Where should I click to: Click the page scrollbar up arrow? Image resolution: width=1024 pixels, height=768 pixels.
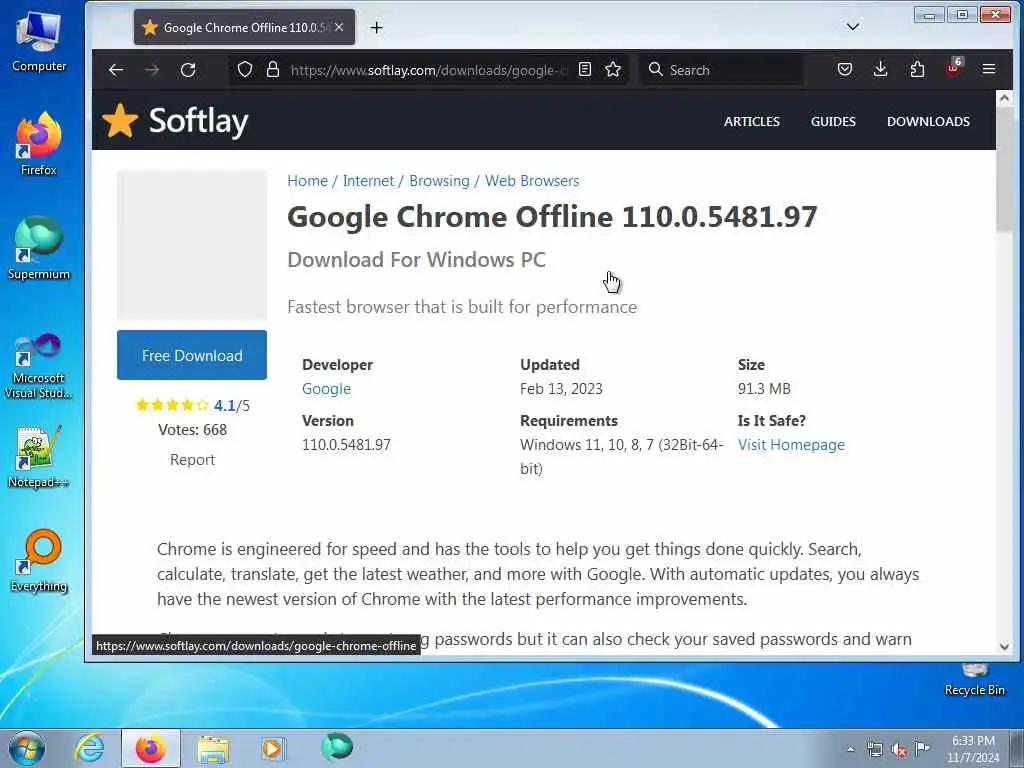1004,99
